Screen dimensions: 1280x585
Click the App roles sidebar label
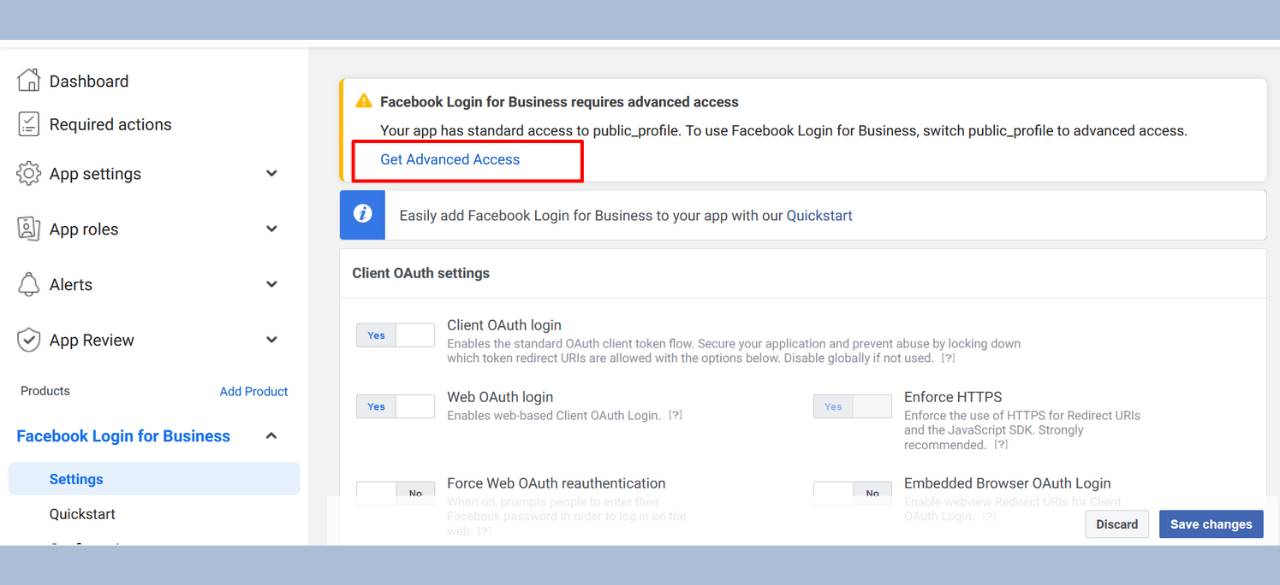(x=84, y=229)
